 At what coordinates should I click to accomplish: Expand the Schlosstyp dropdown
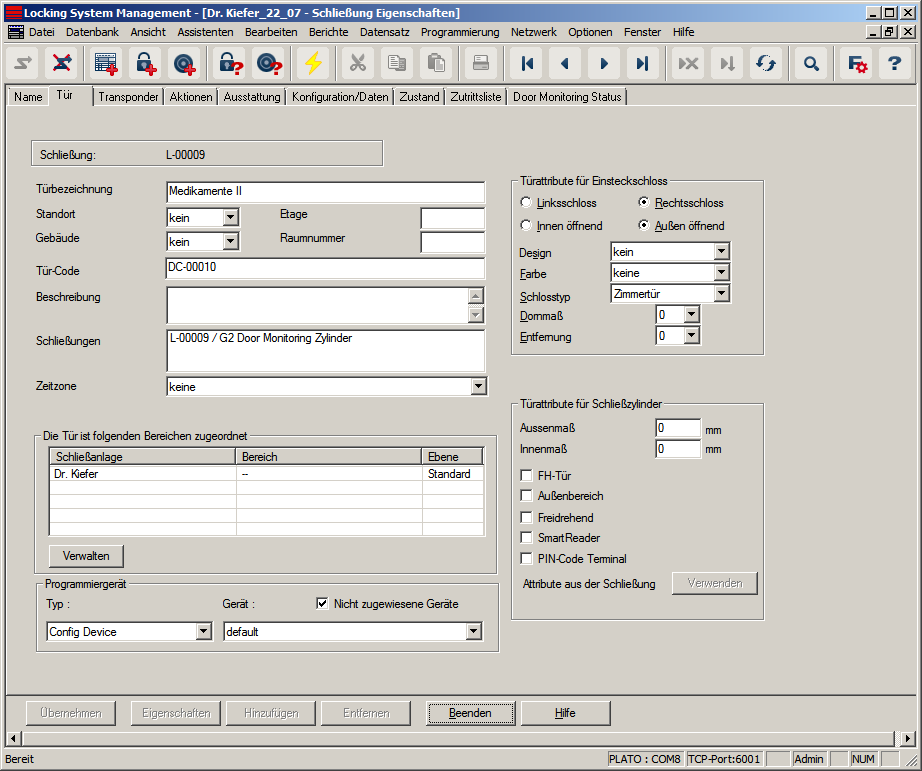(722, 294)
